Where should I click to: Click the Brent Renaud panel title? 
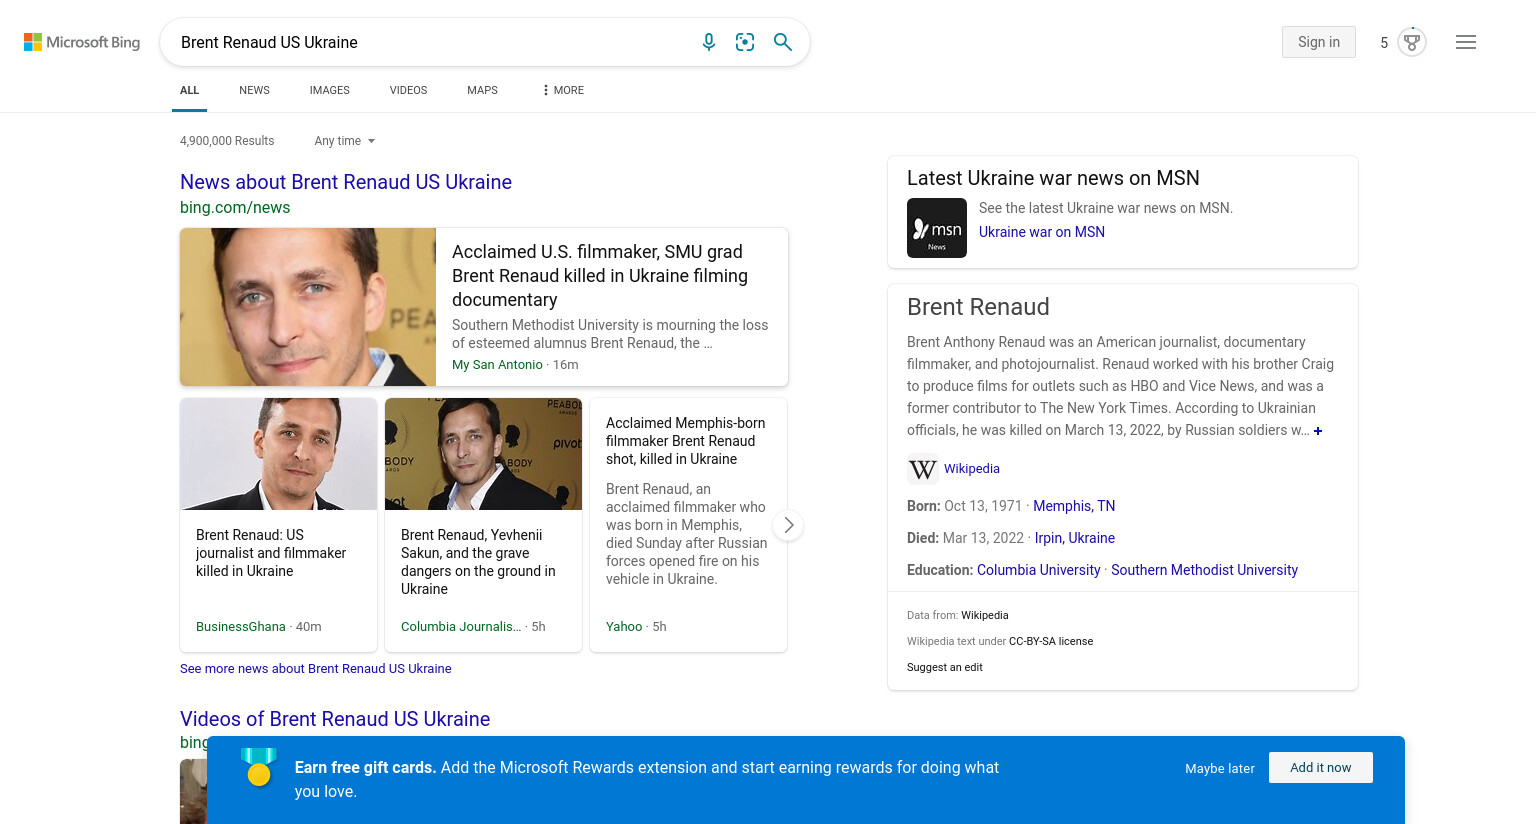tap(978, 307)
